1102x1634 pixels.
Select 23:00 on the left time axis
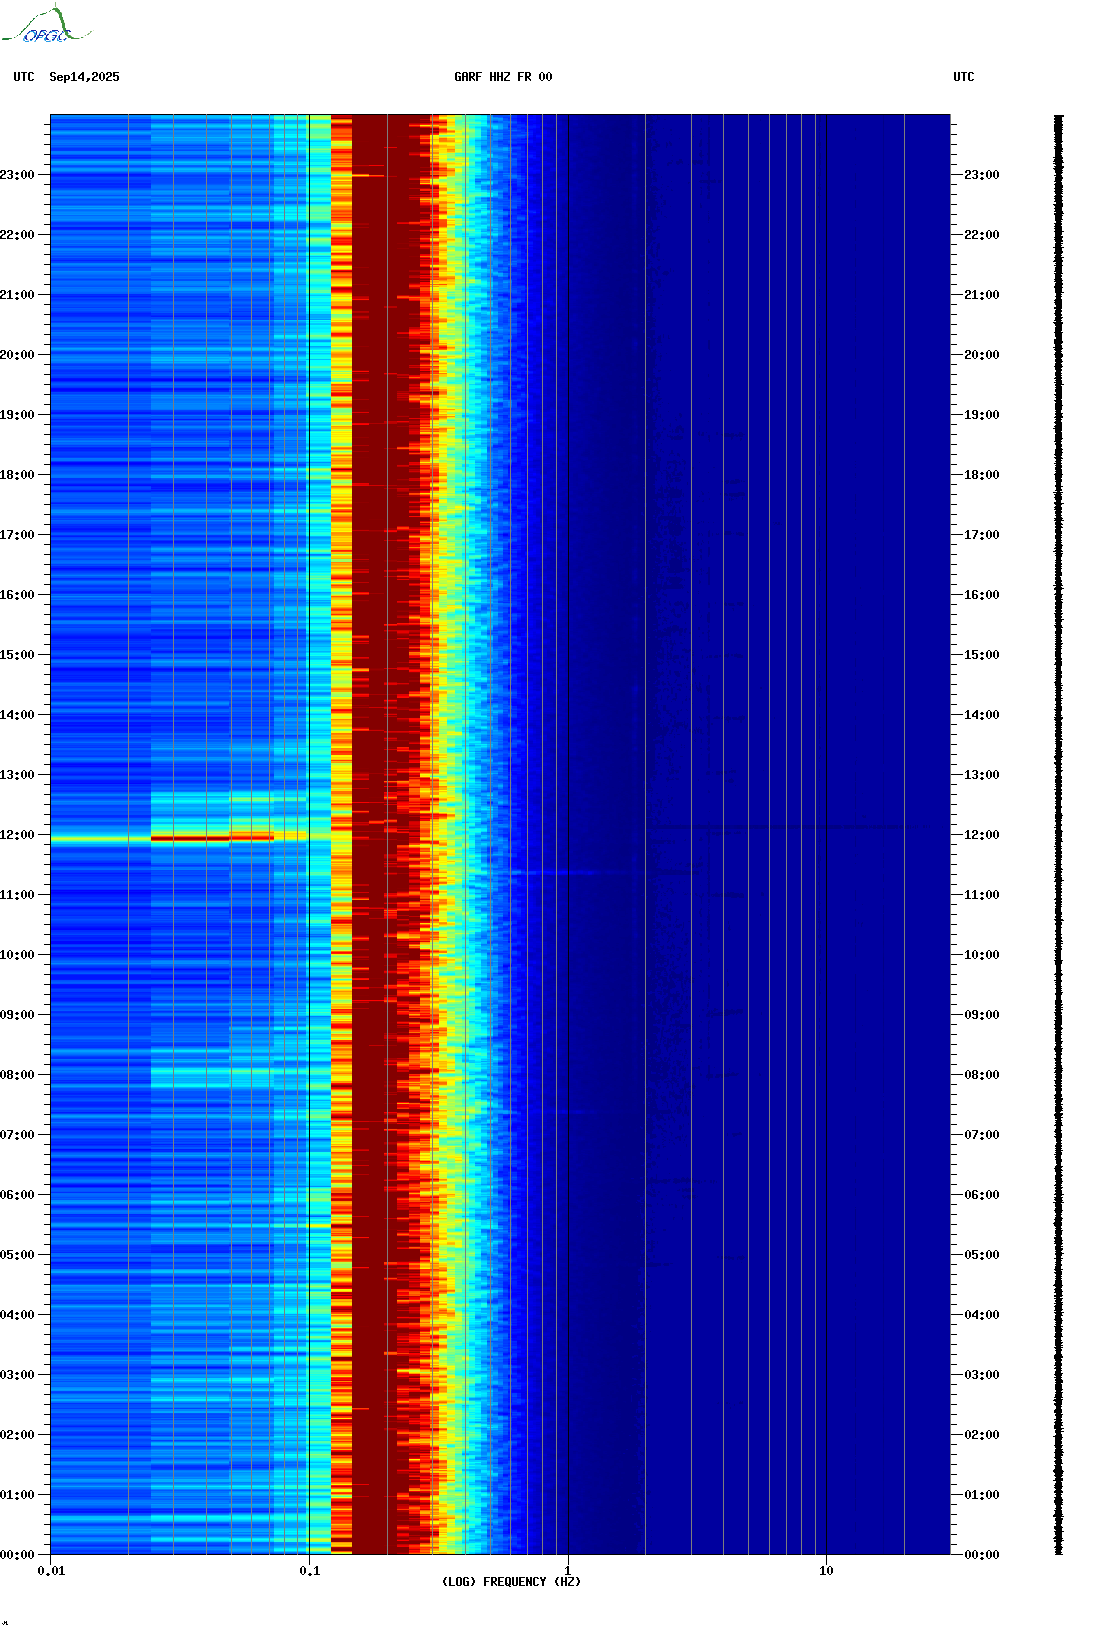click(x=17, y=175)
